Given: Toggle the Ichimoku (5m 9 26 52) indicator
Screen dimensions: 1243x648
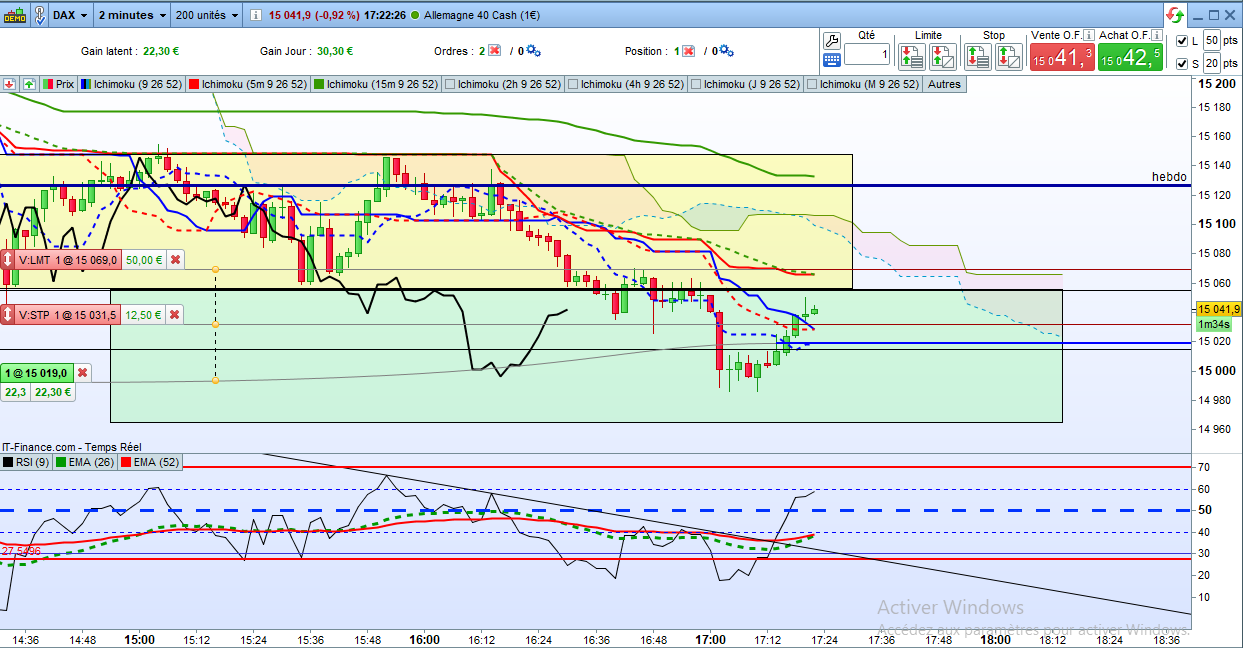Looking at the screenshot, I should tap(246, 84).
